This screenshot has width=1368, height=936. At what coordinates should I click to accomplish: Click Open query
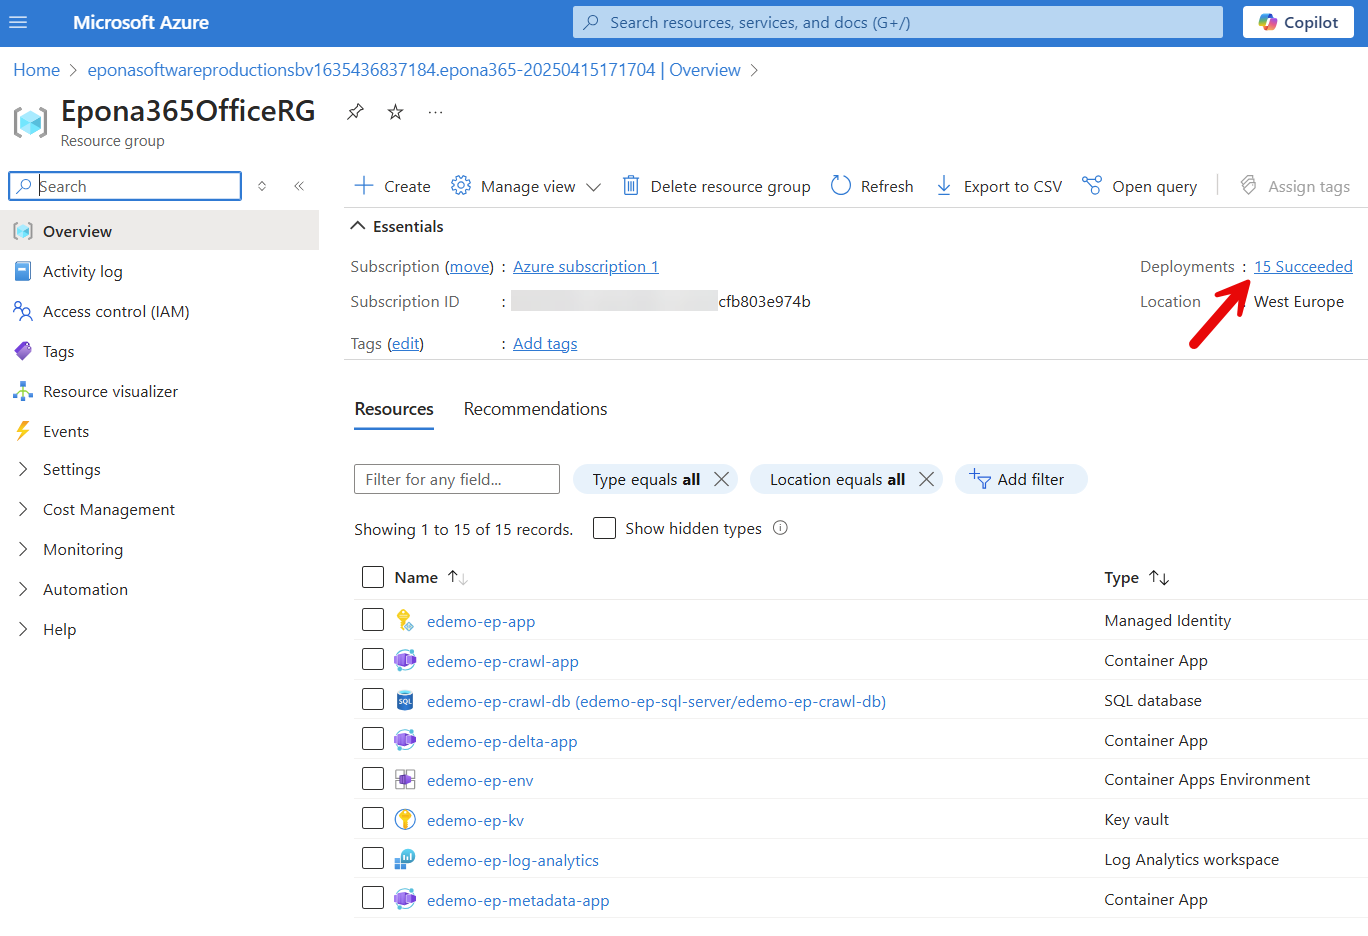pyautogui.click(x=1139, y=186)
